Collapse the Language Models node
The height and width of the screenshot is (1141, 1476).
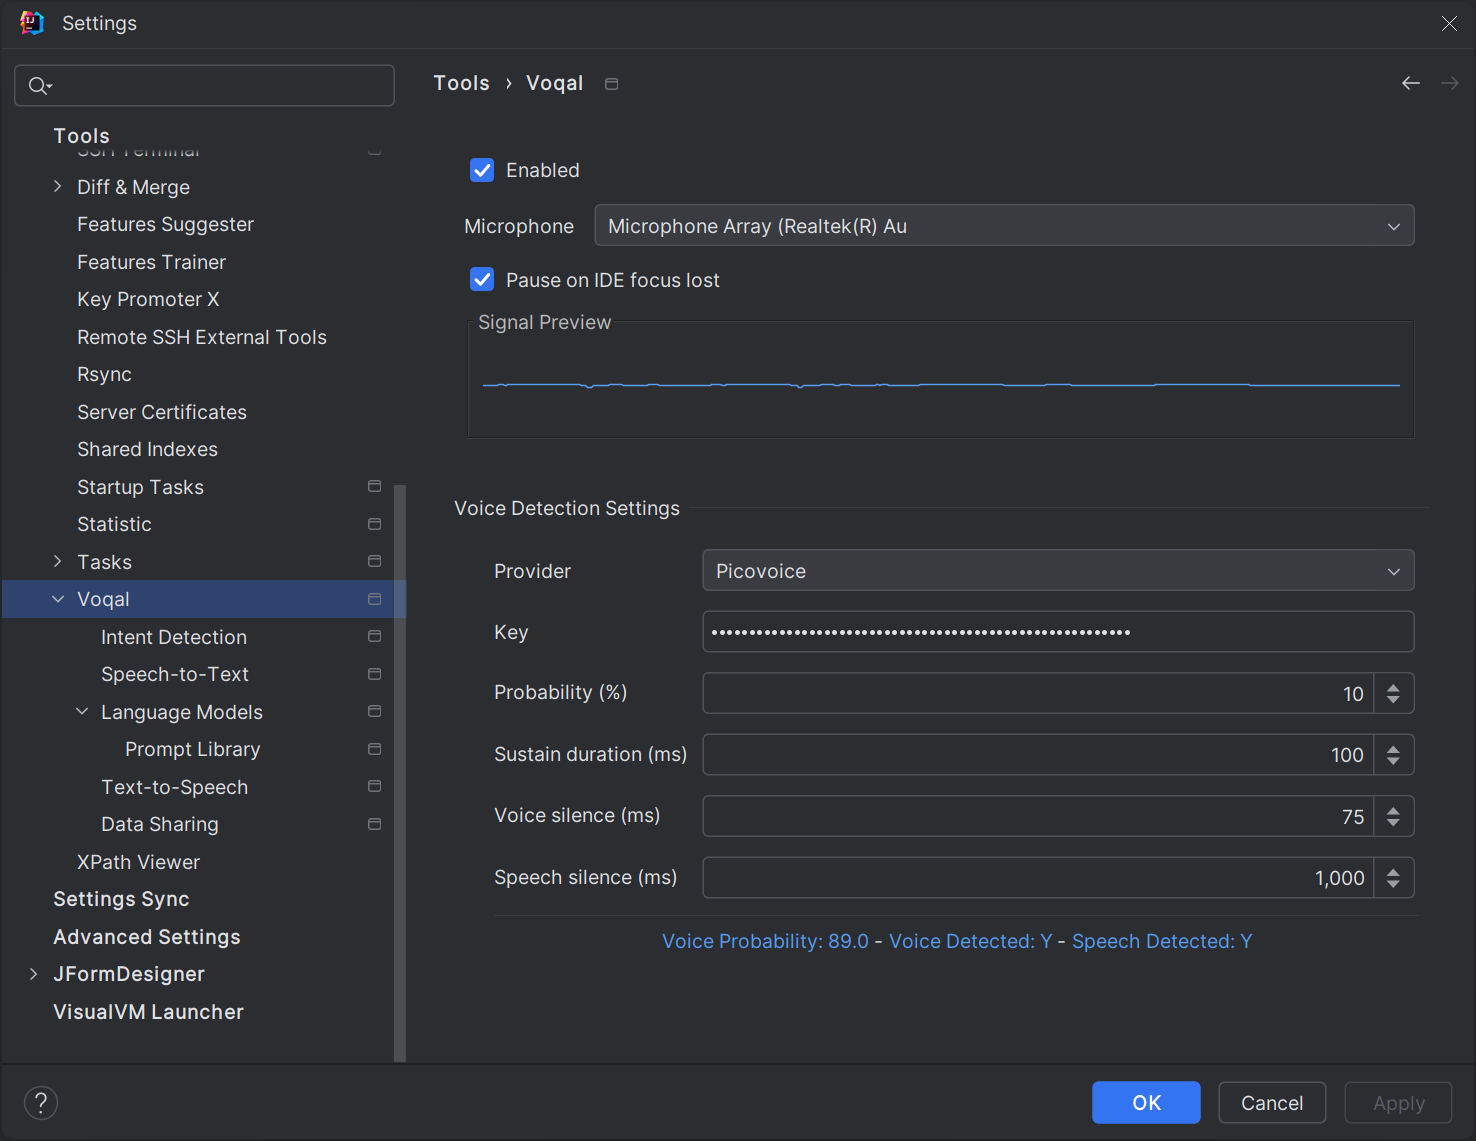coord(82,711)
